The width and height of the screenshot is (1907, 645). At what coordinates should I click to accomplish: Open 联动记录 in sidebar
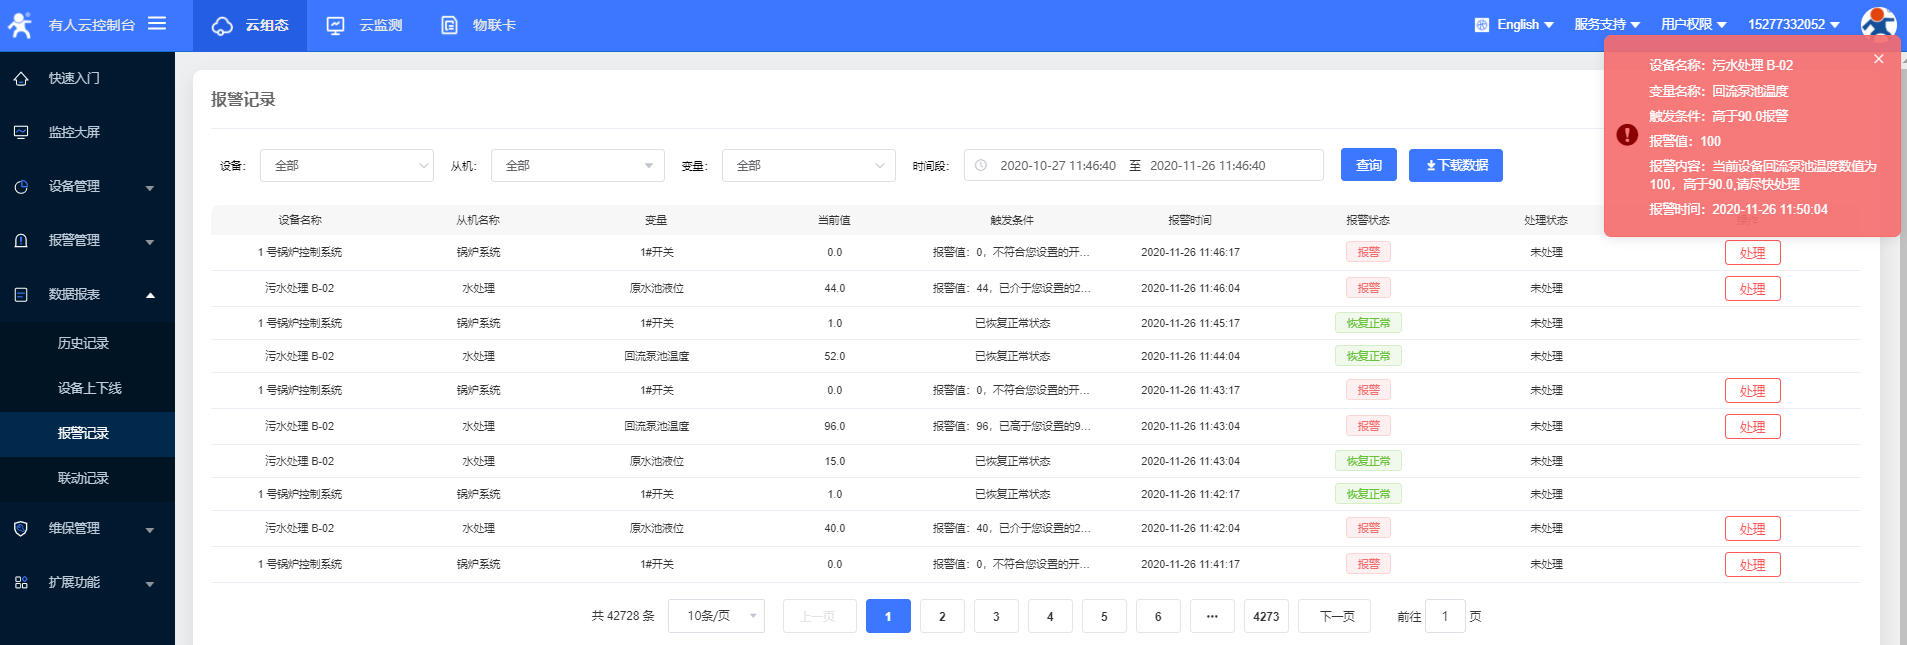[87, 478]
